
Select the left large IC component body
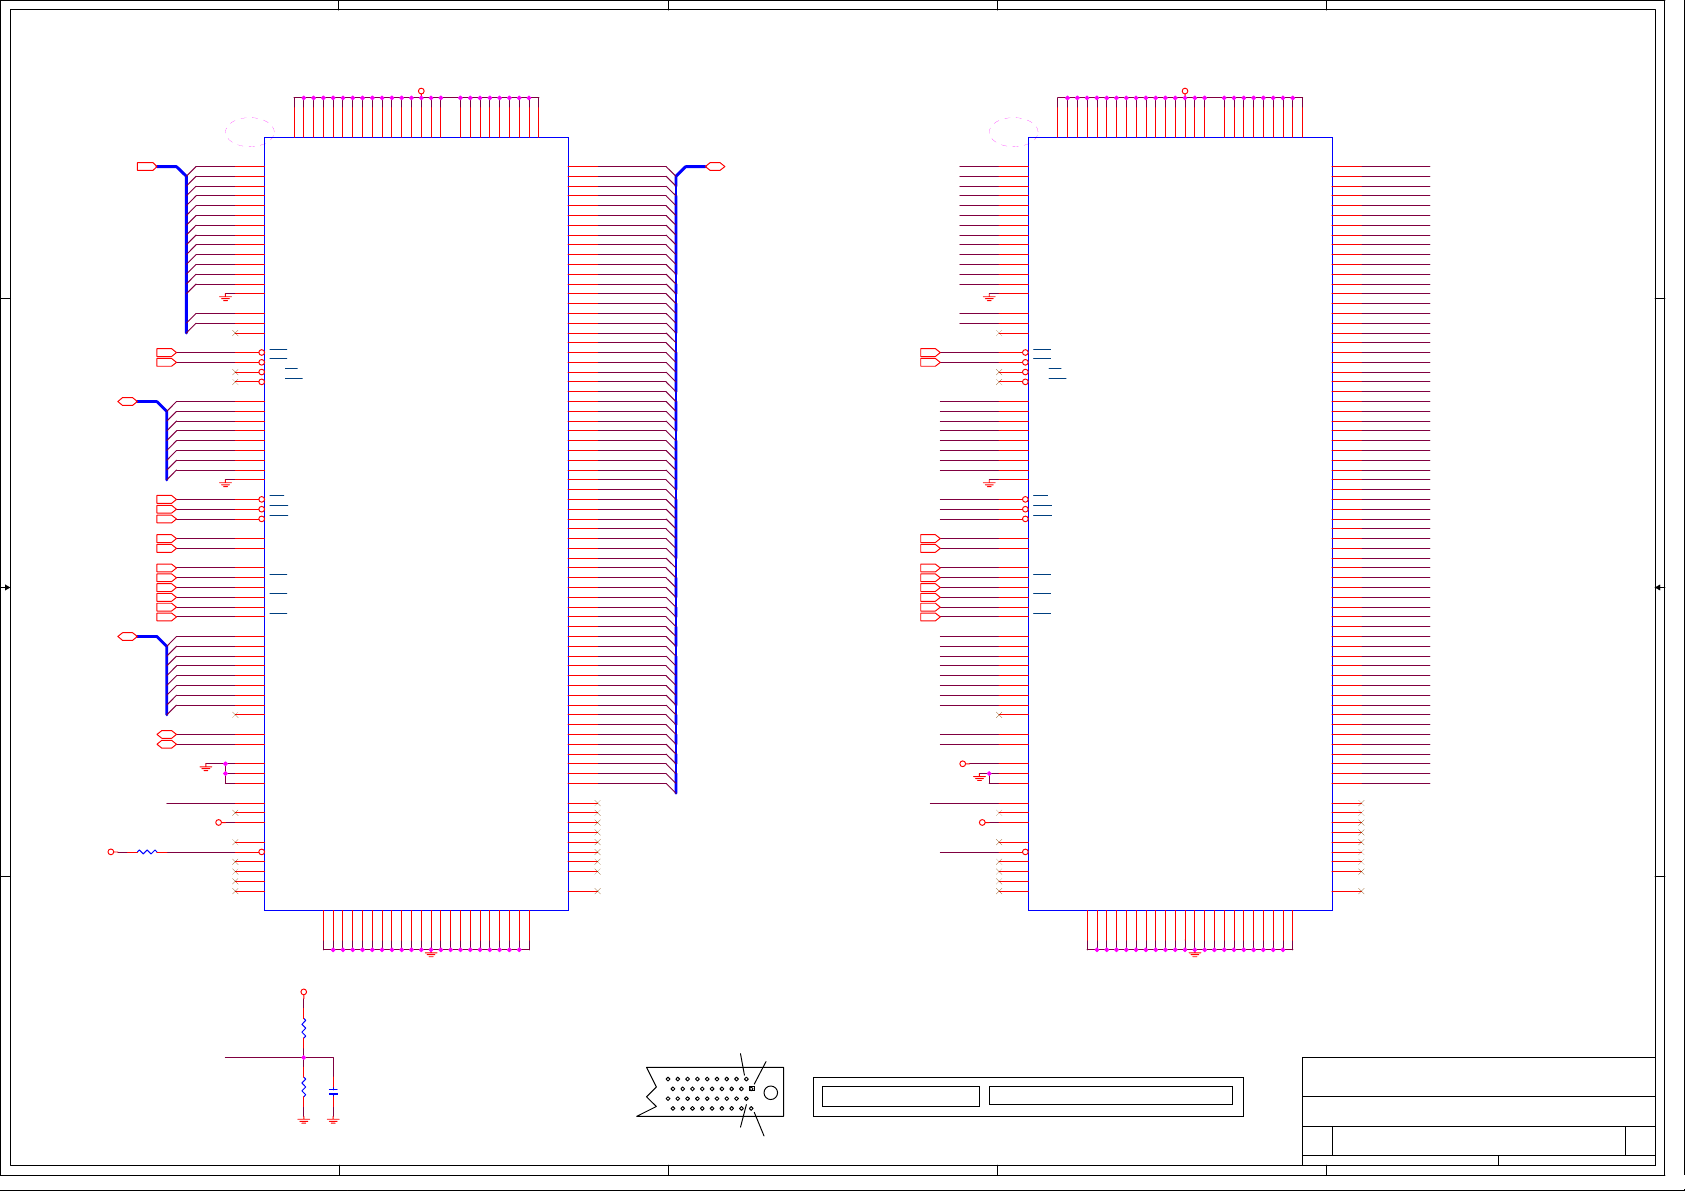[x=416, y=524]
